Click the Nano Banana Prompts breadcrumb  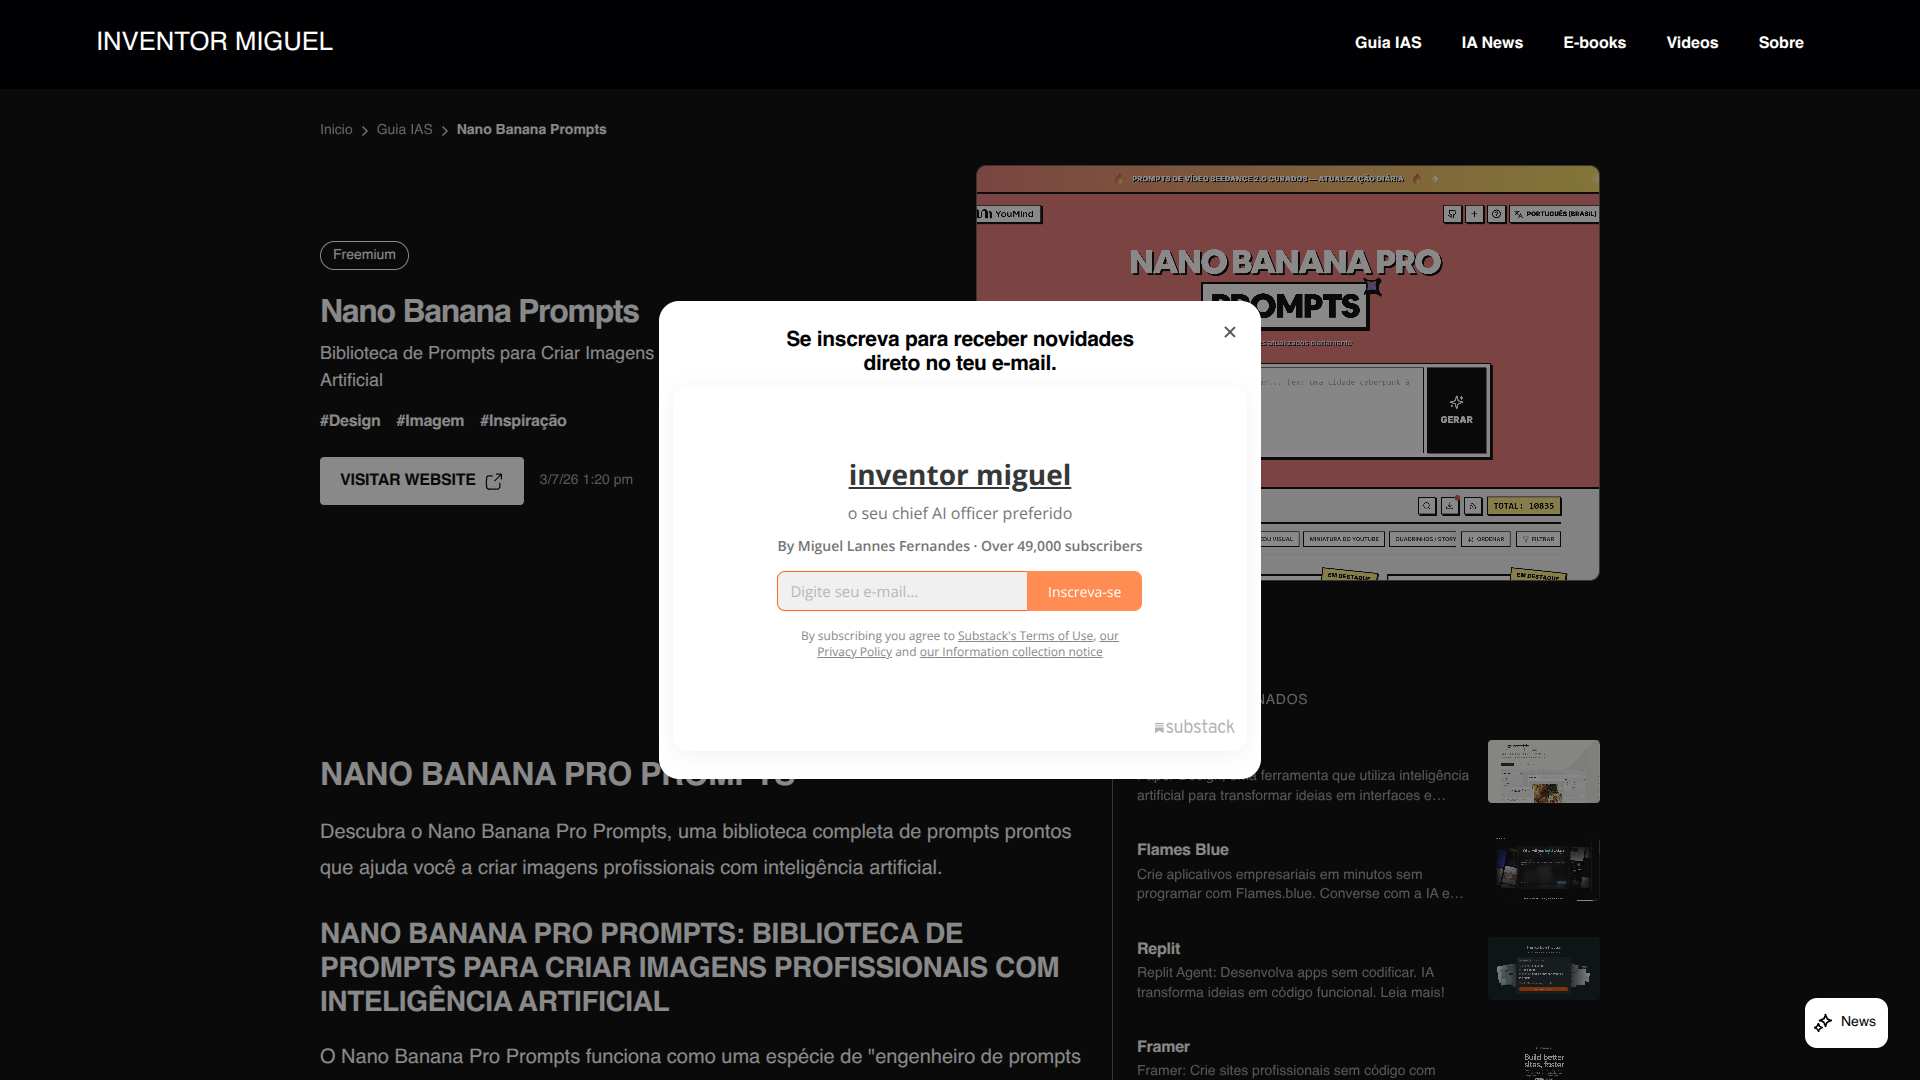coord(531,130)
